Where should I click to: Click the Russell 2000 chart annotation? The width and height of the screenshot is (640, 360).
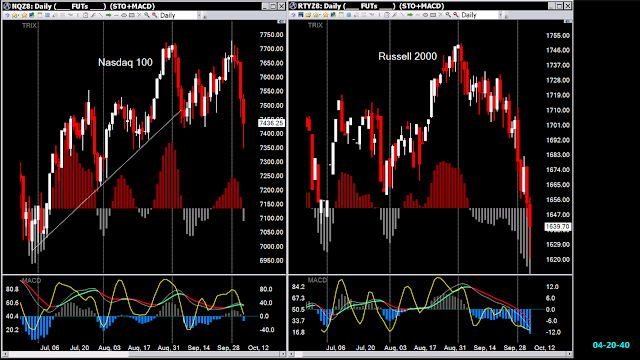coord(407,56)
